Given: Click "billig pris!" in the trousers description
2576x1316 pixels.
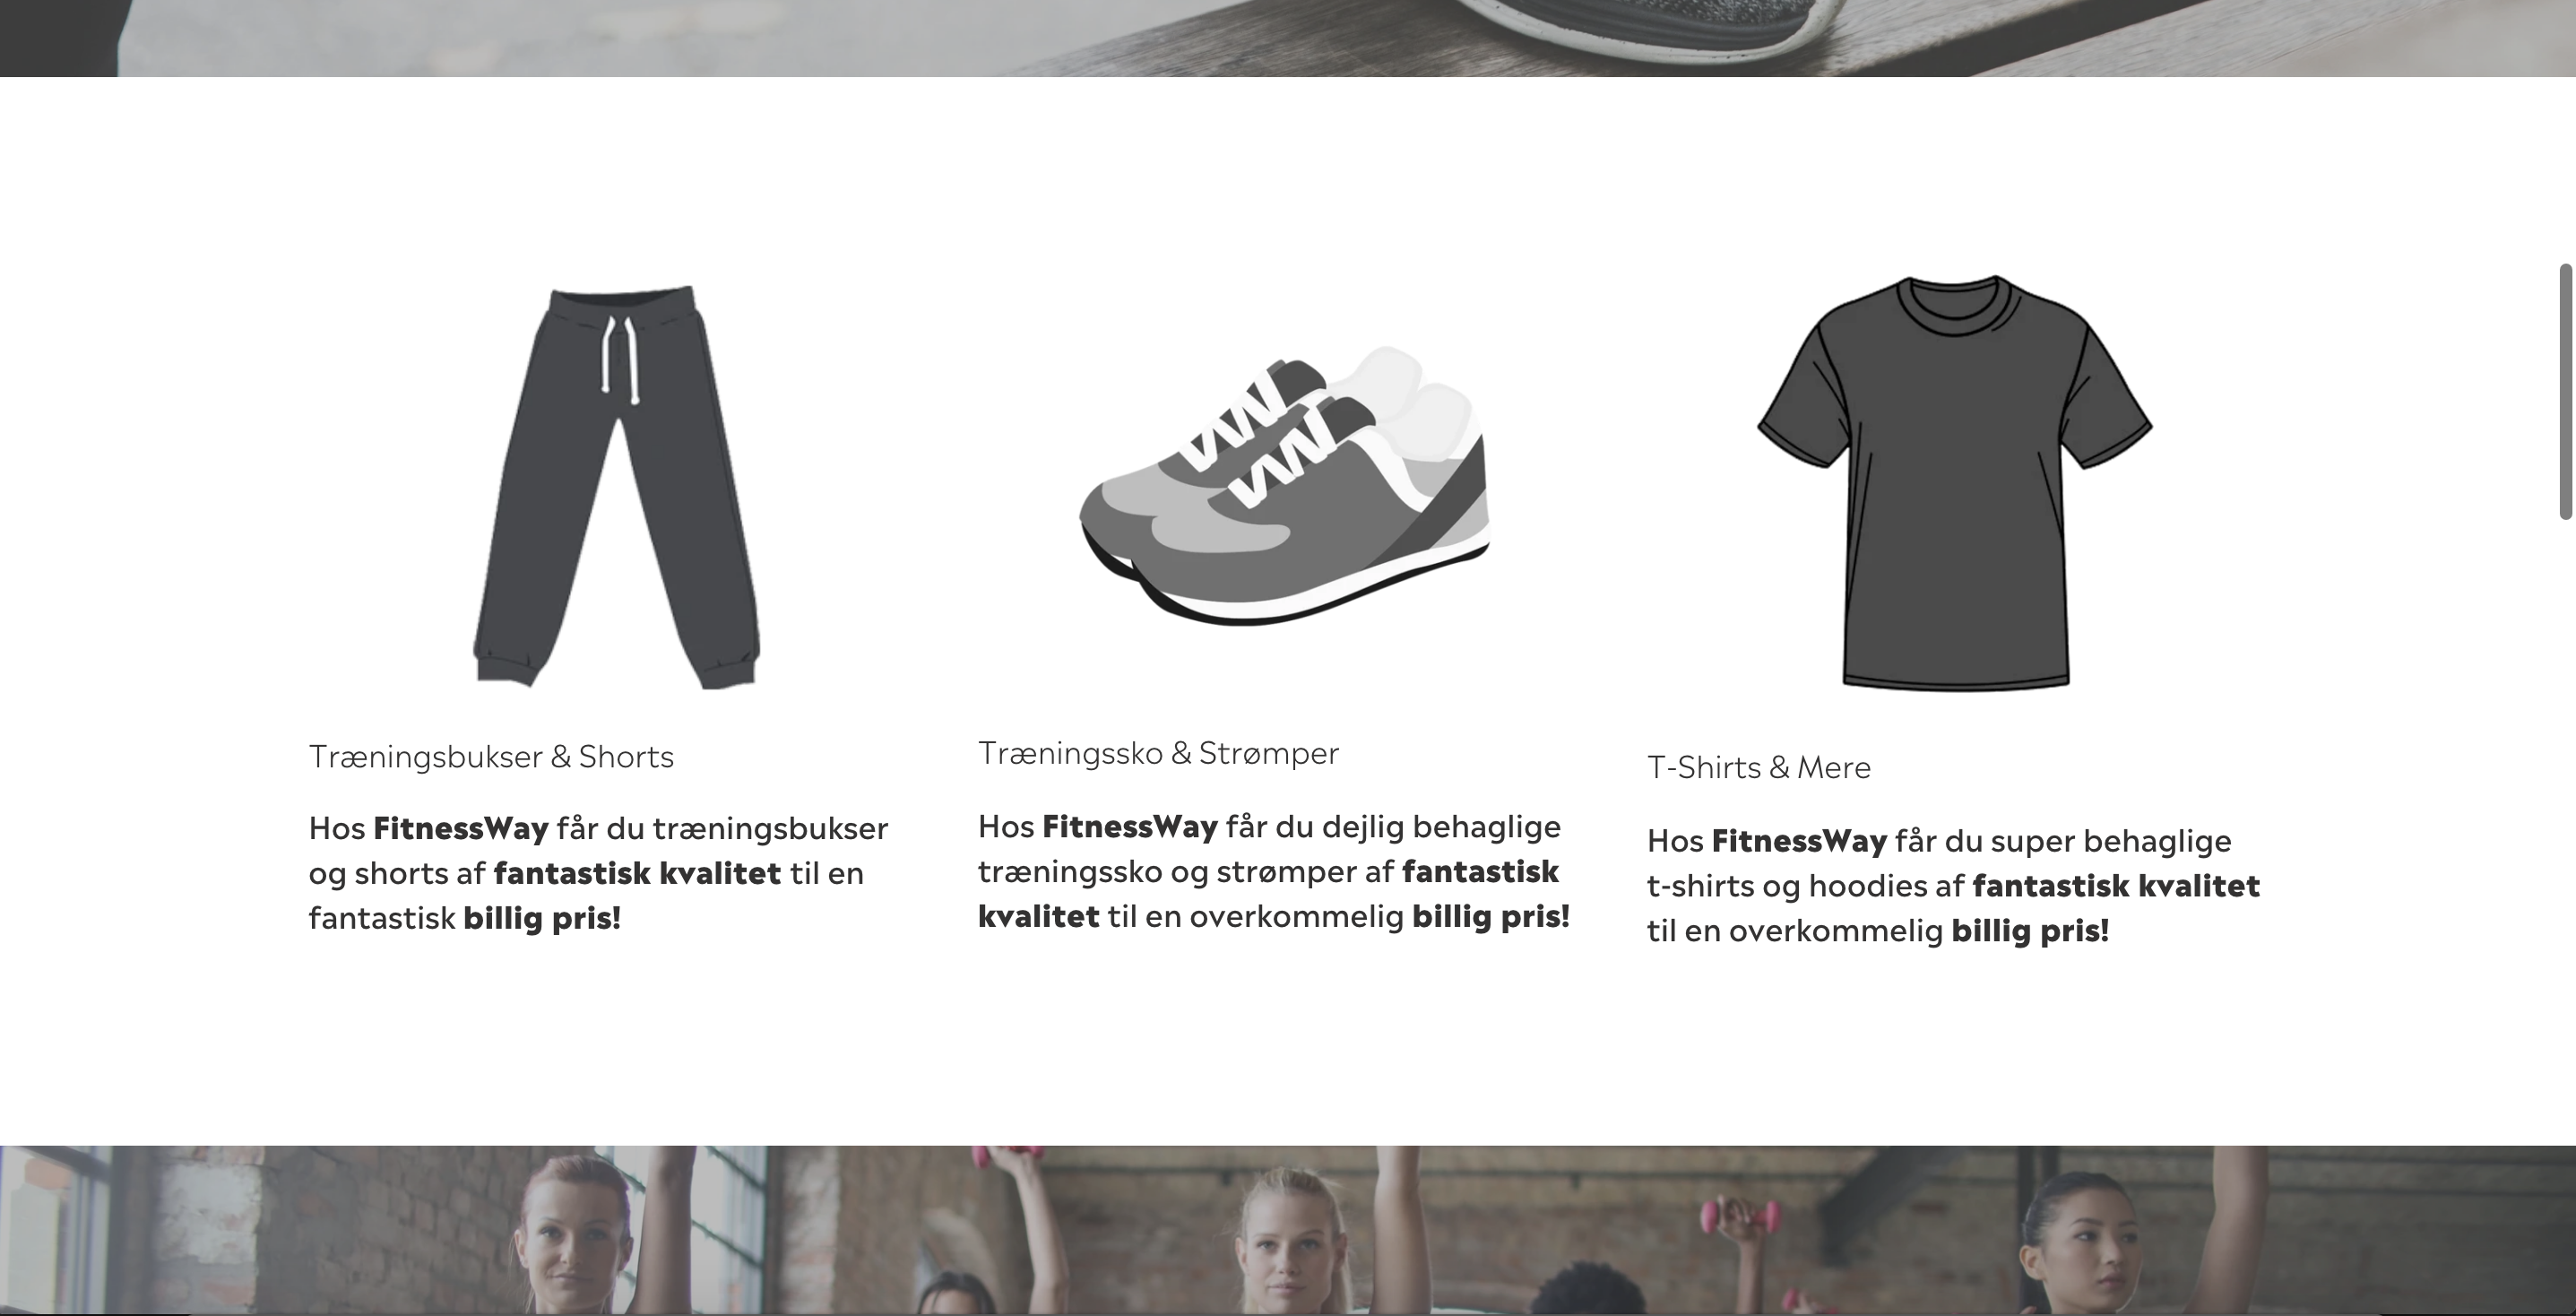Looking at the screenshot, I should click(542, 918).
